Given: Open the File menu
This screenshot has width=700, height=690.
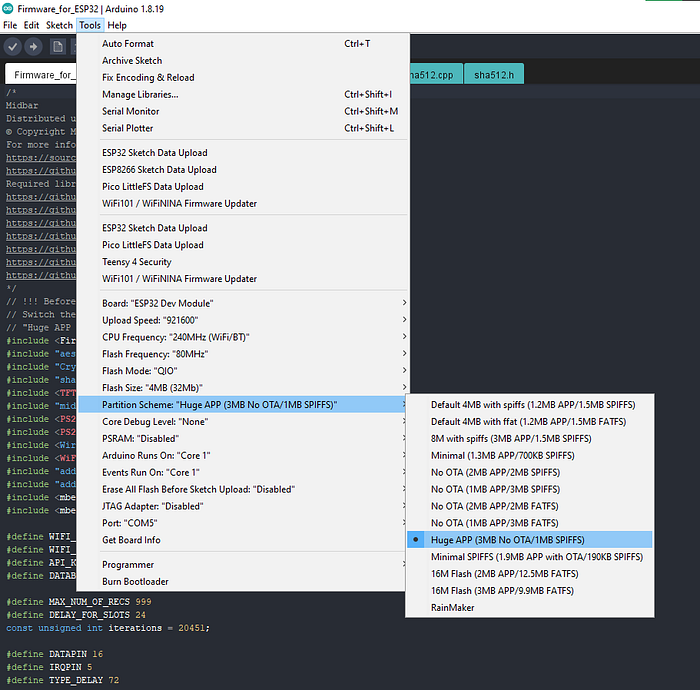Looking at the screenshot, I should click(10, 25).
